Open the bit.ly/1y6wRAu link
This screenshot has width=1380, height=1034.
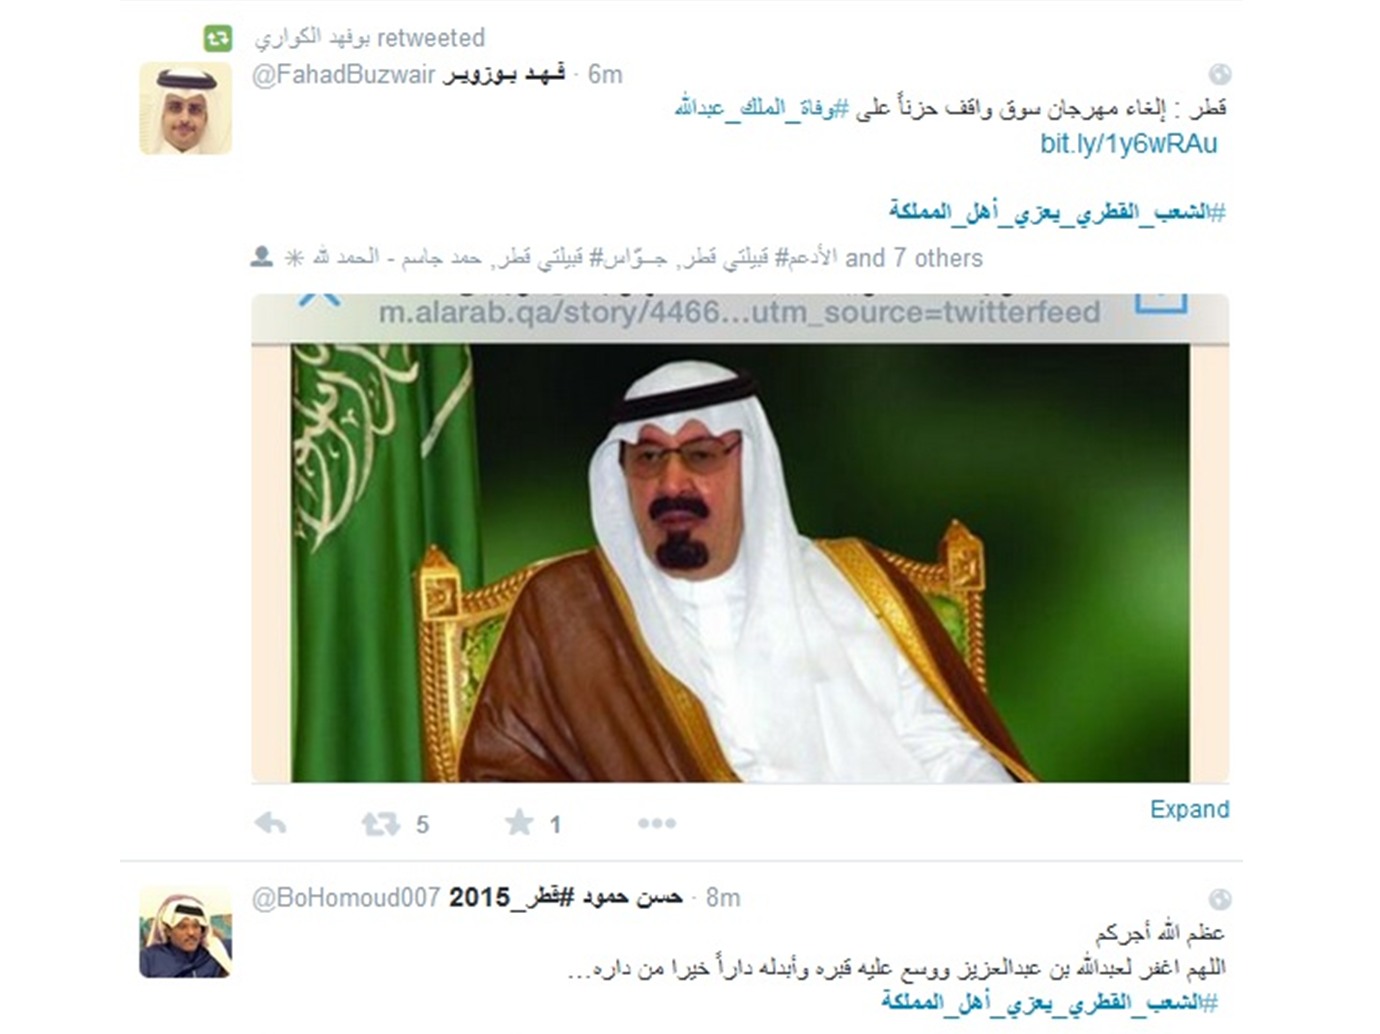(1128, 143)
